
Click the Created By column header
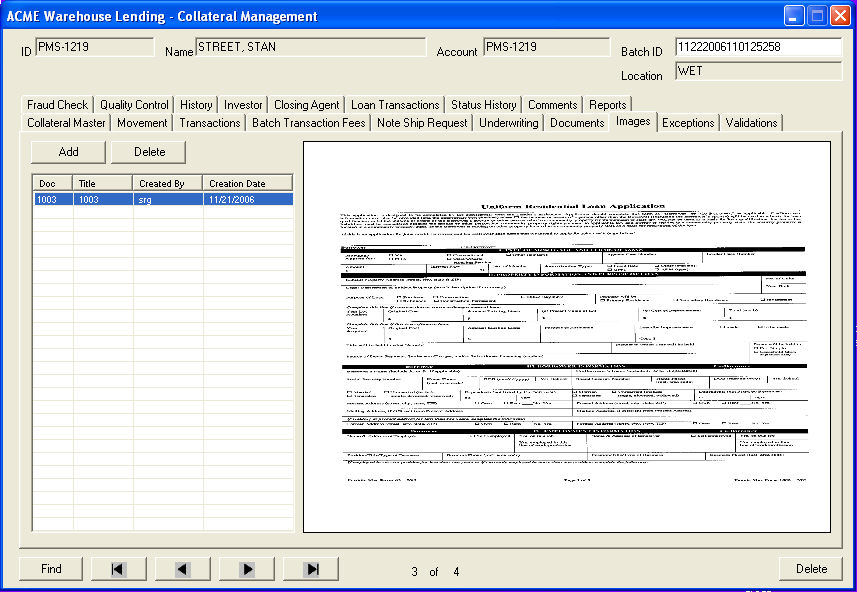coord(167,183)
